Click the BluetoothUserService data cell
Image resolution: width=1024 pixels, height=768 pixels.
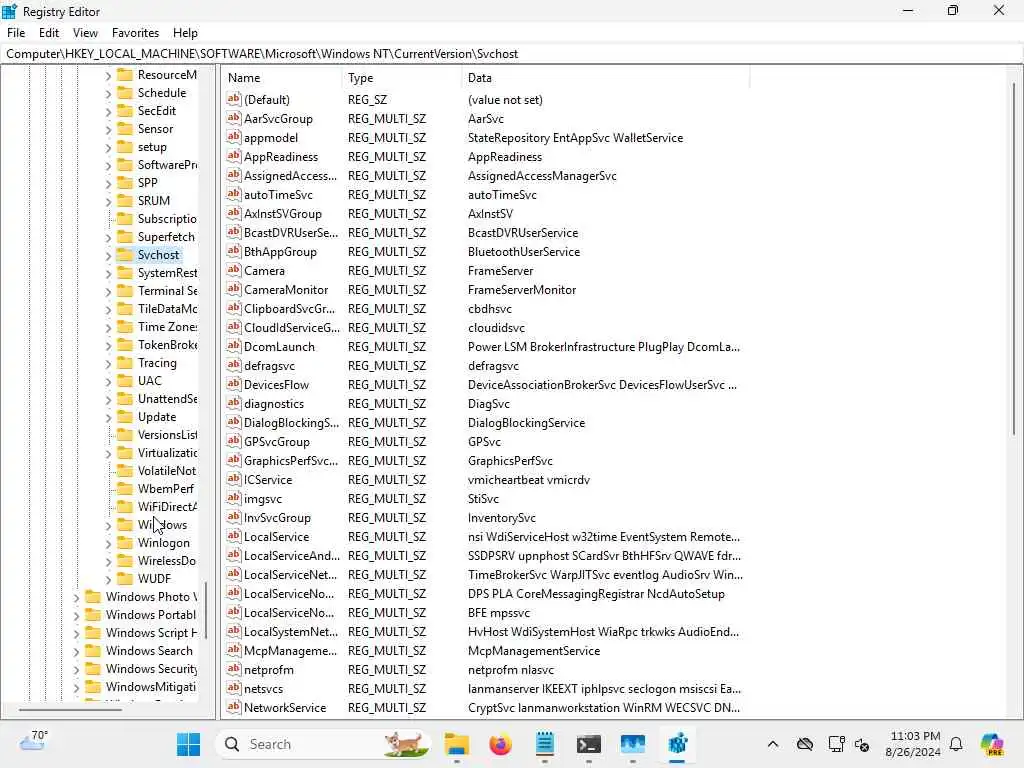524,251
